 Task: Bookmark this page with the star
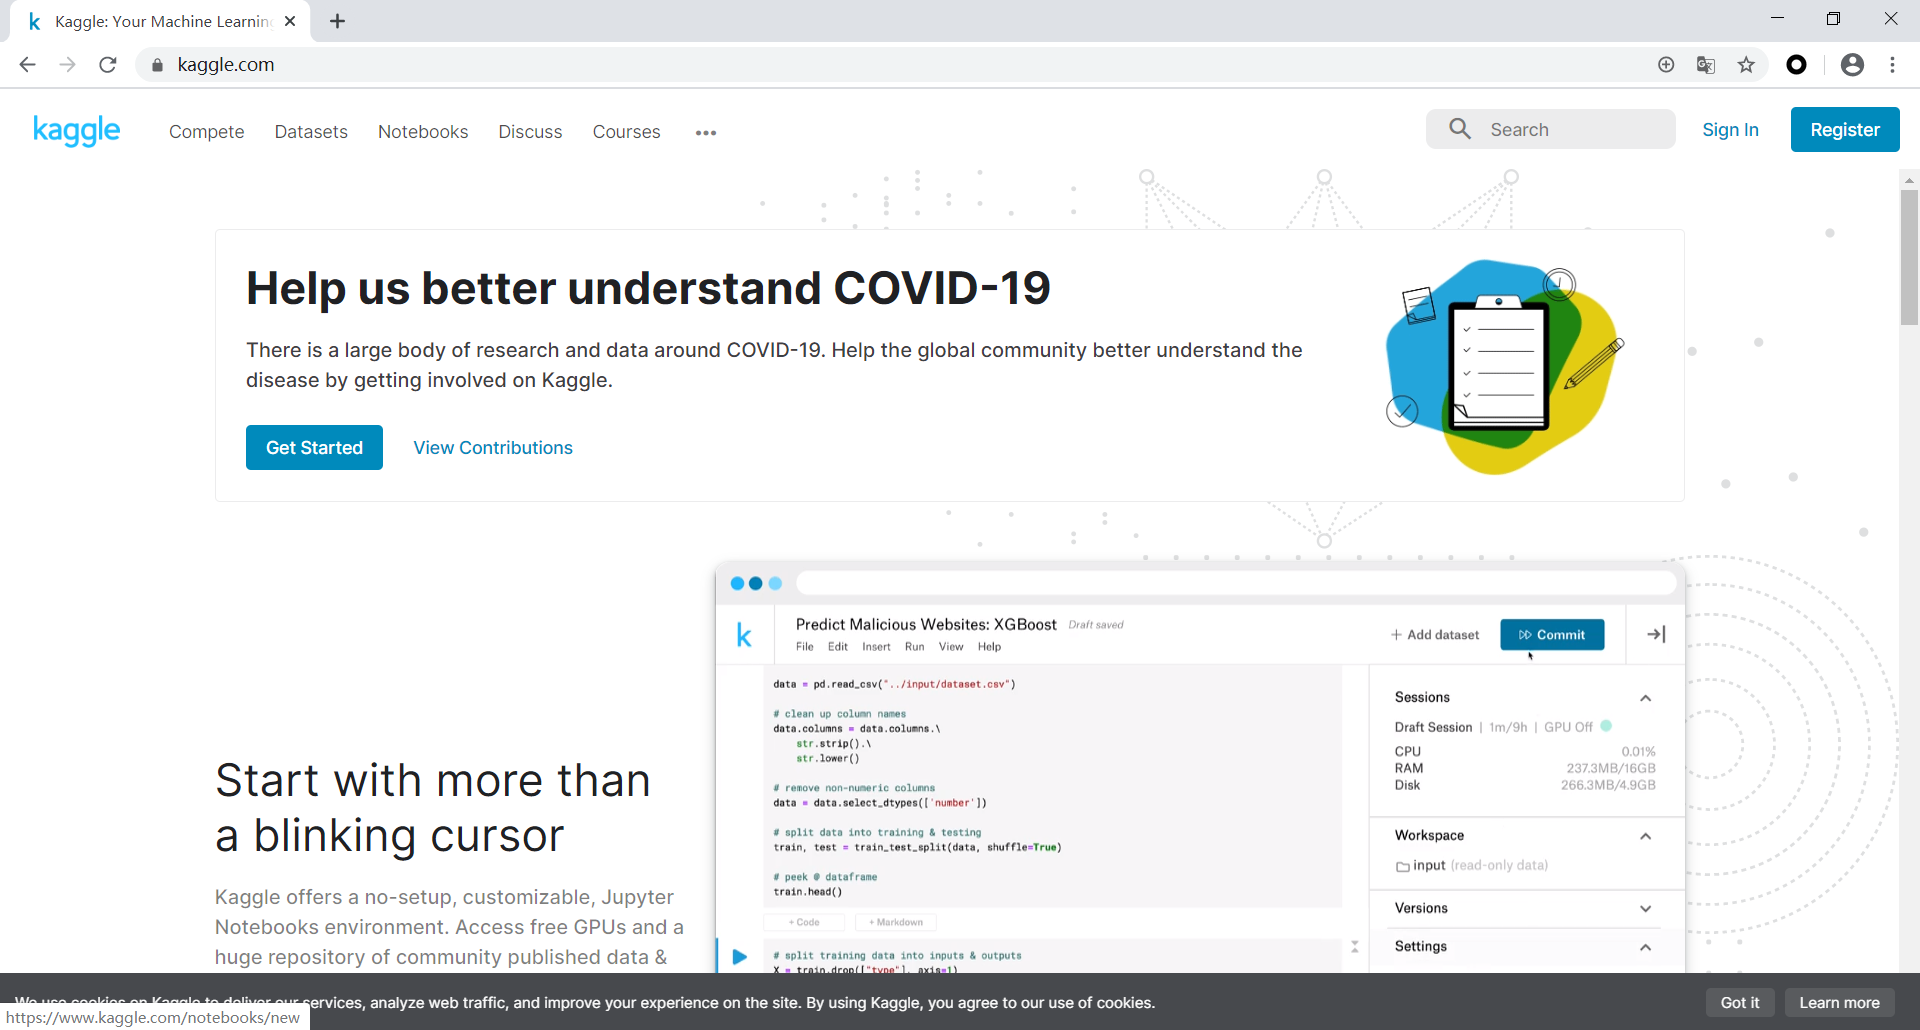pos(1746,65)
